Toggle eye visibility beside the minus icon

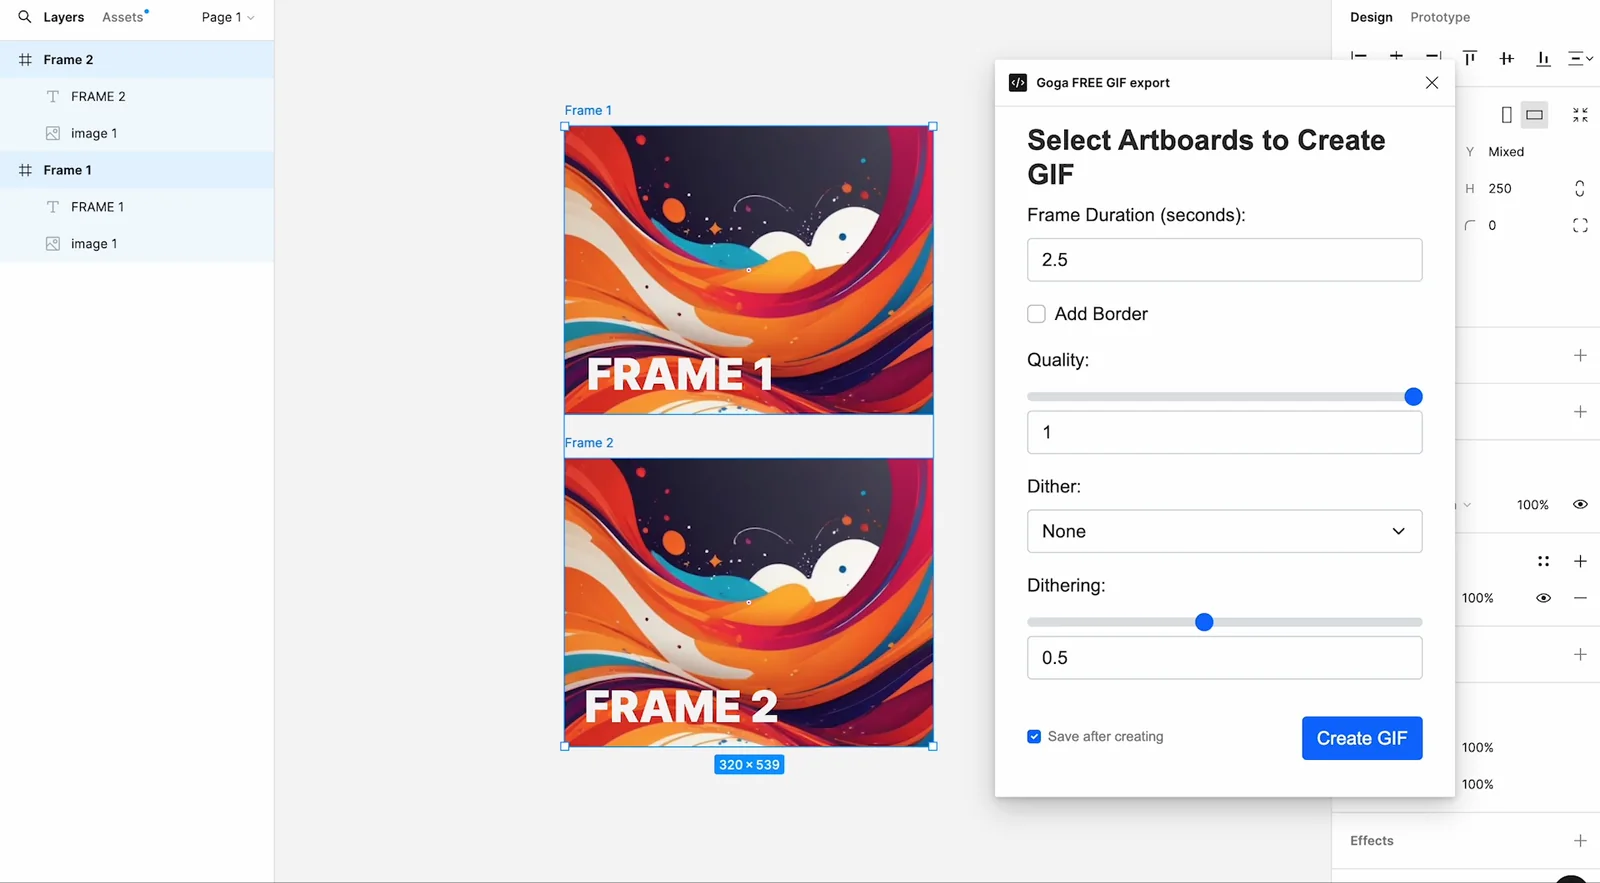tap(1543, 598)
